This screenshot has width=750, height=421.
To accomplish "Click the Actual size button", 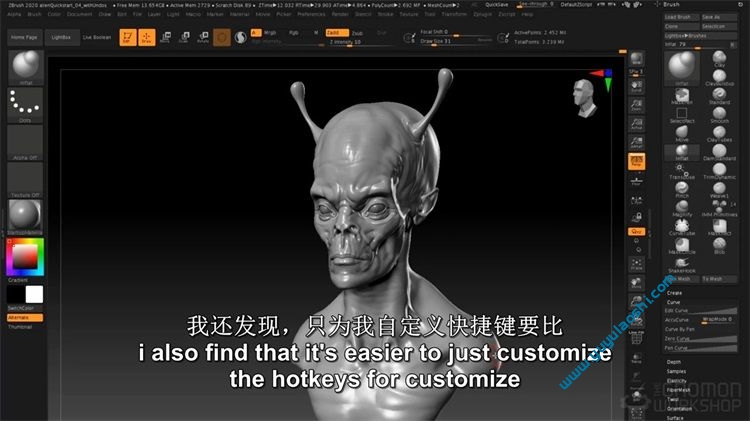I will pyautogui.click(x=636, y=124).
